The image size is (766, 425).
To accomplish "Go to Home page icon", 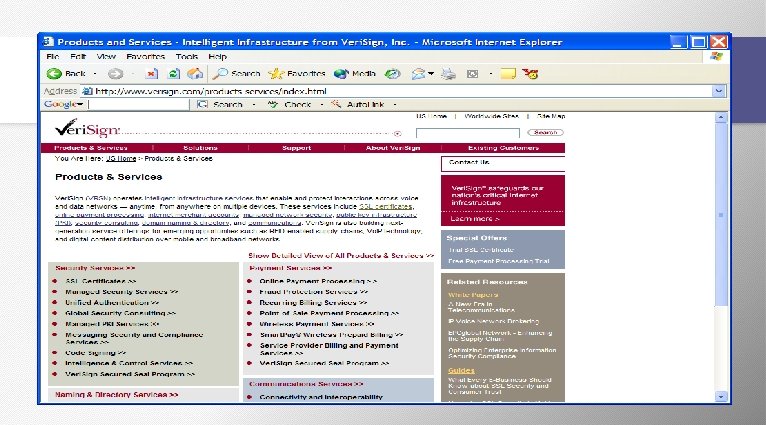I will [x=195, y=74].
